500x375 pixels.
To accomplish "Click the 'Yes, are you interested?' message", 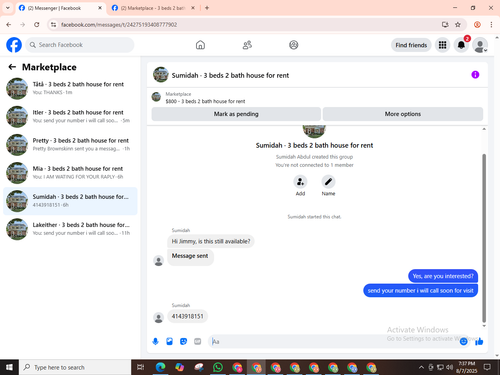I will pos(443,276).
